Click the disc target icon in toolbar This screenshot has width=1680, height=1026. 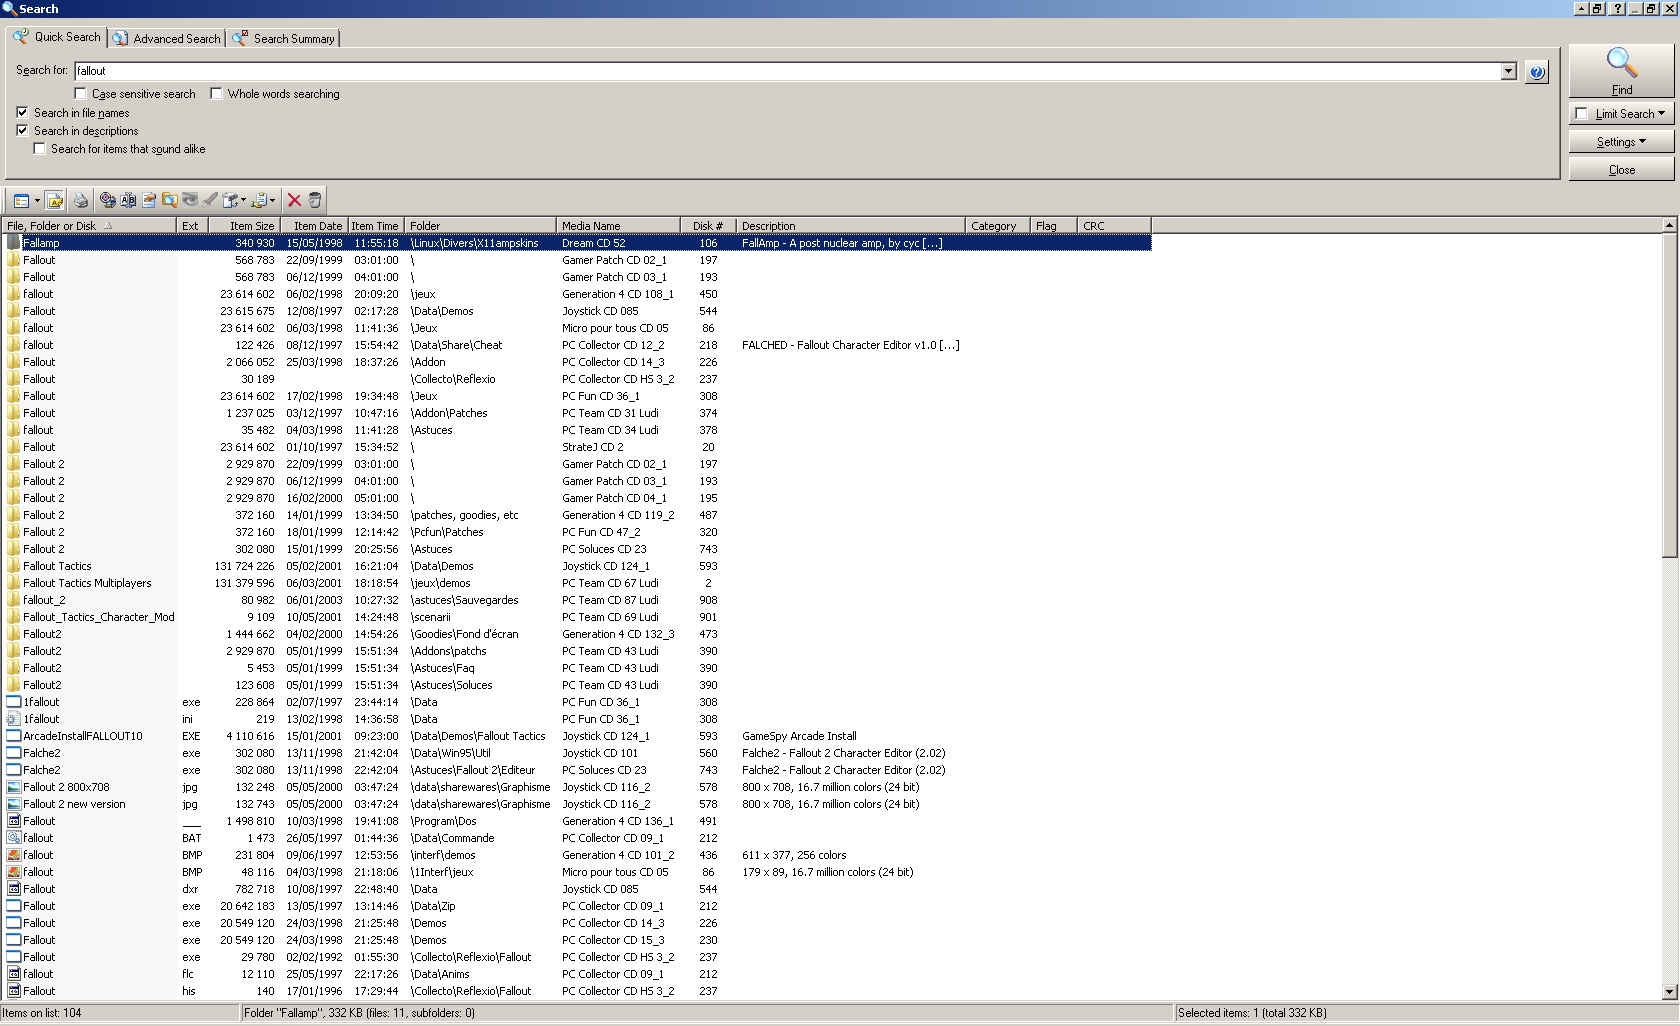pos(107,200)
